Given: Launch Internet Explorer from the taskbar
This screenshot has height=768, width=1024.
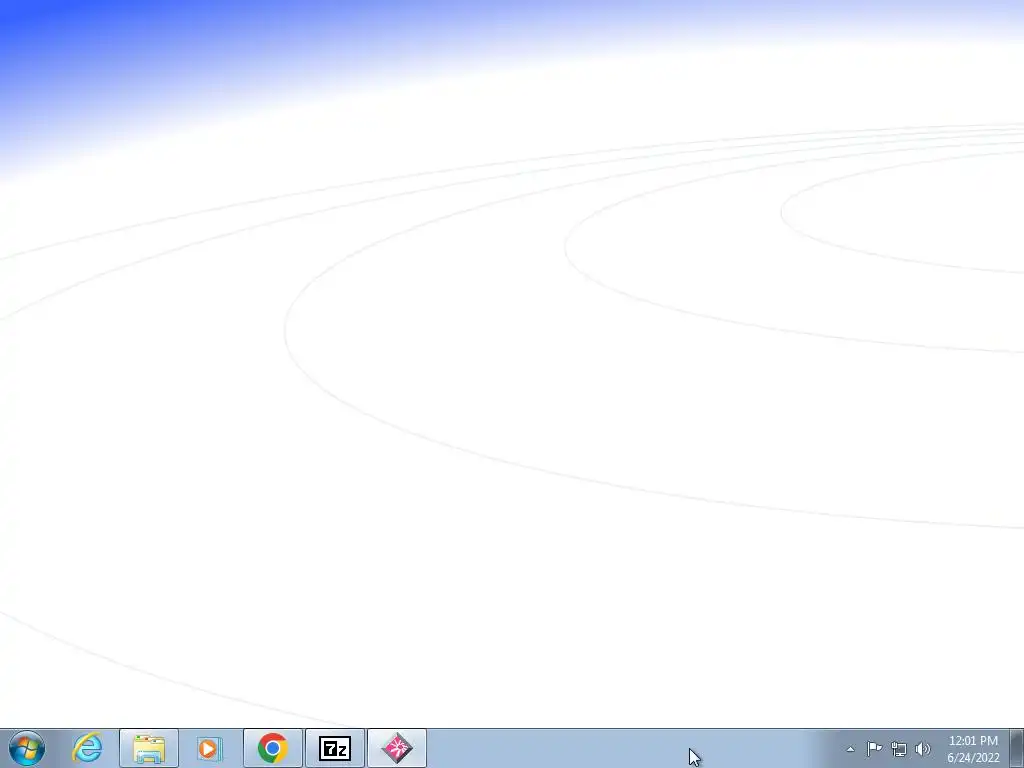Looking at the screenshot, I should point(88,748).
